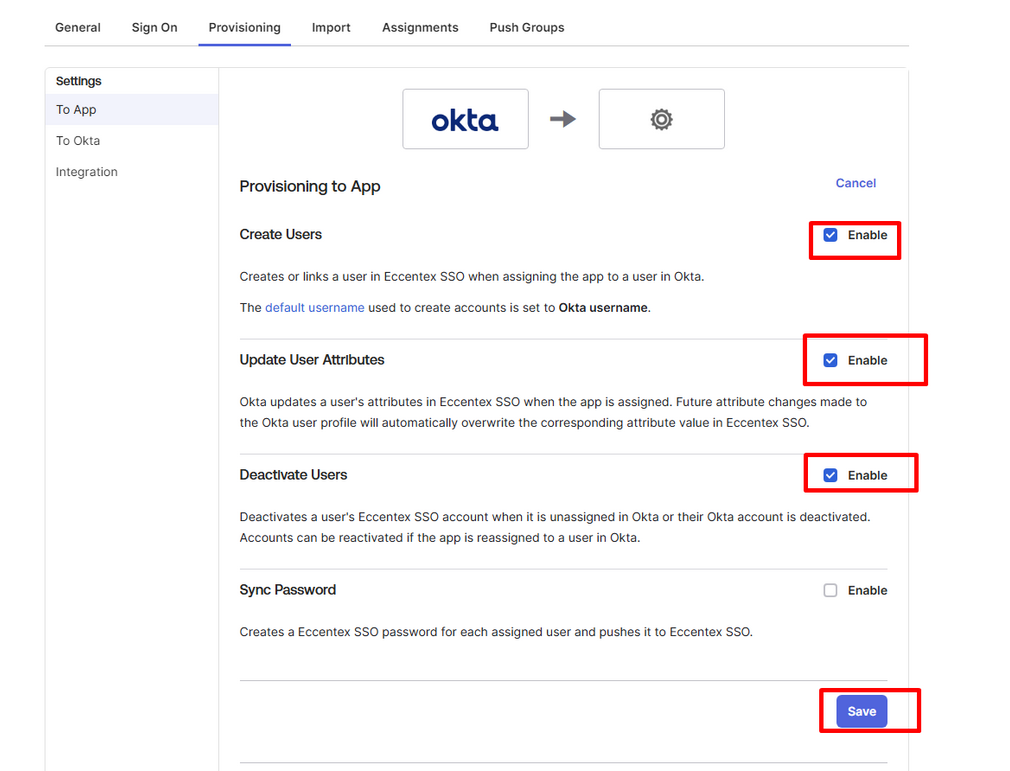Enable the Sync Password checkbox

[x=830, y=590]
